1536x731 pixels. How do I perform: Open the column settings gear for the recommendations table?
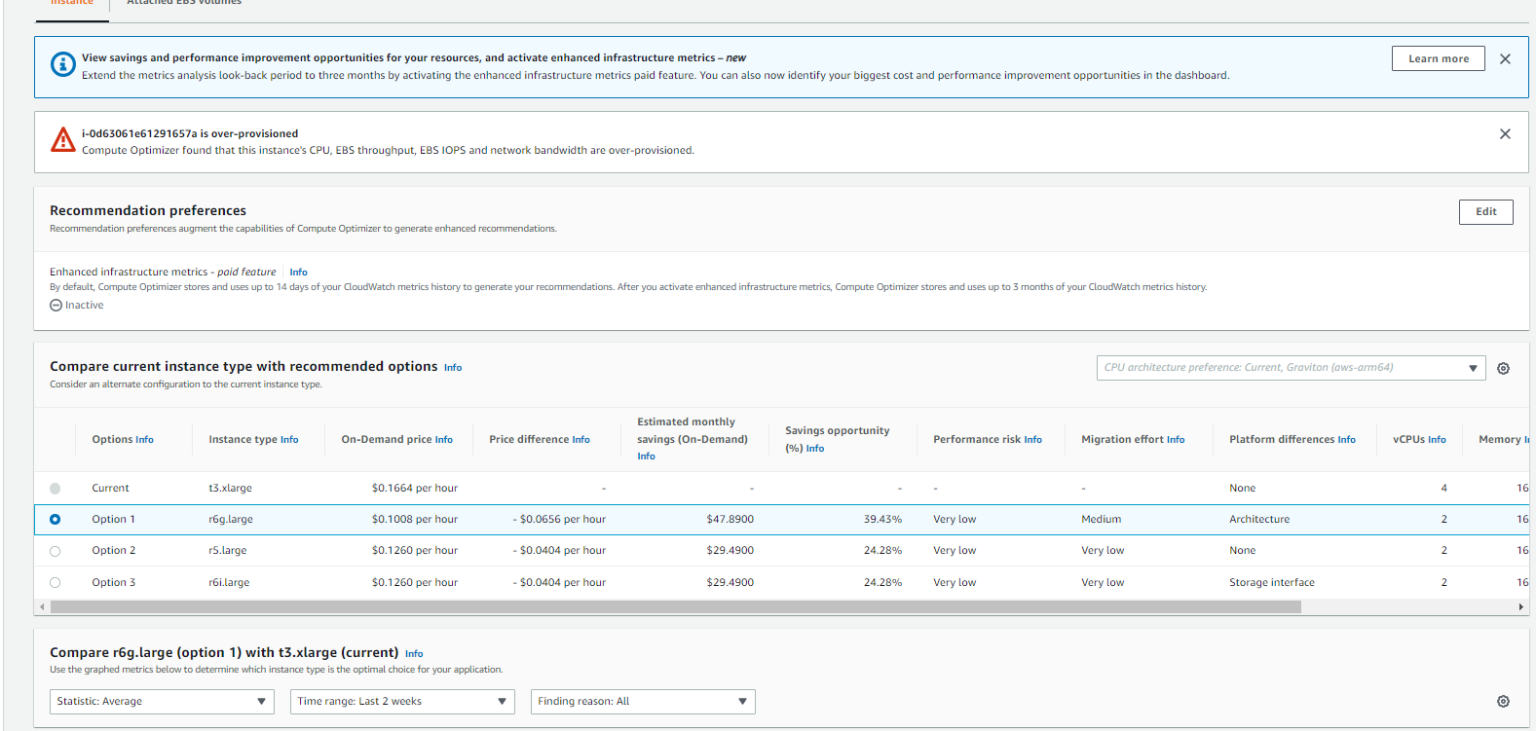pos(1503,368)
